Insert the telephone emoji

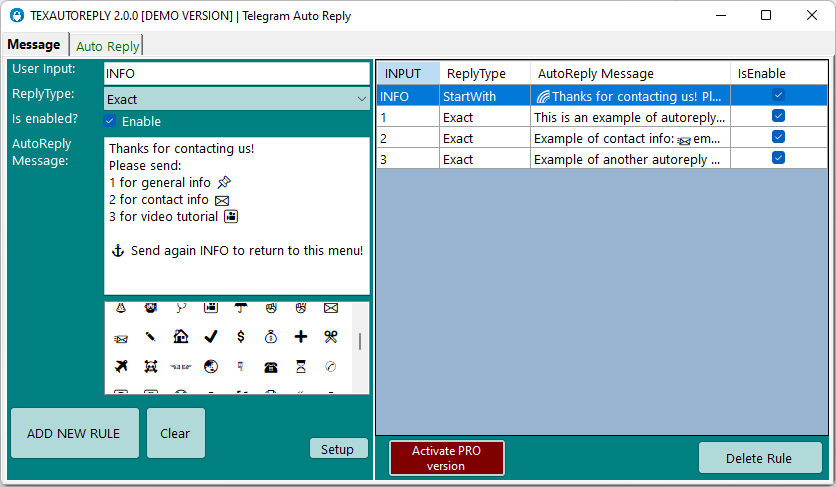point(270,366)
